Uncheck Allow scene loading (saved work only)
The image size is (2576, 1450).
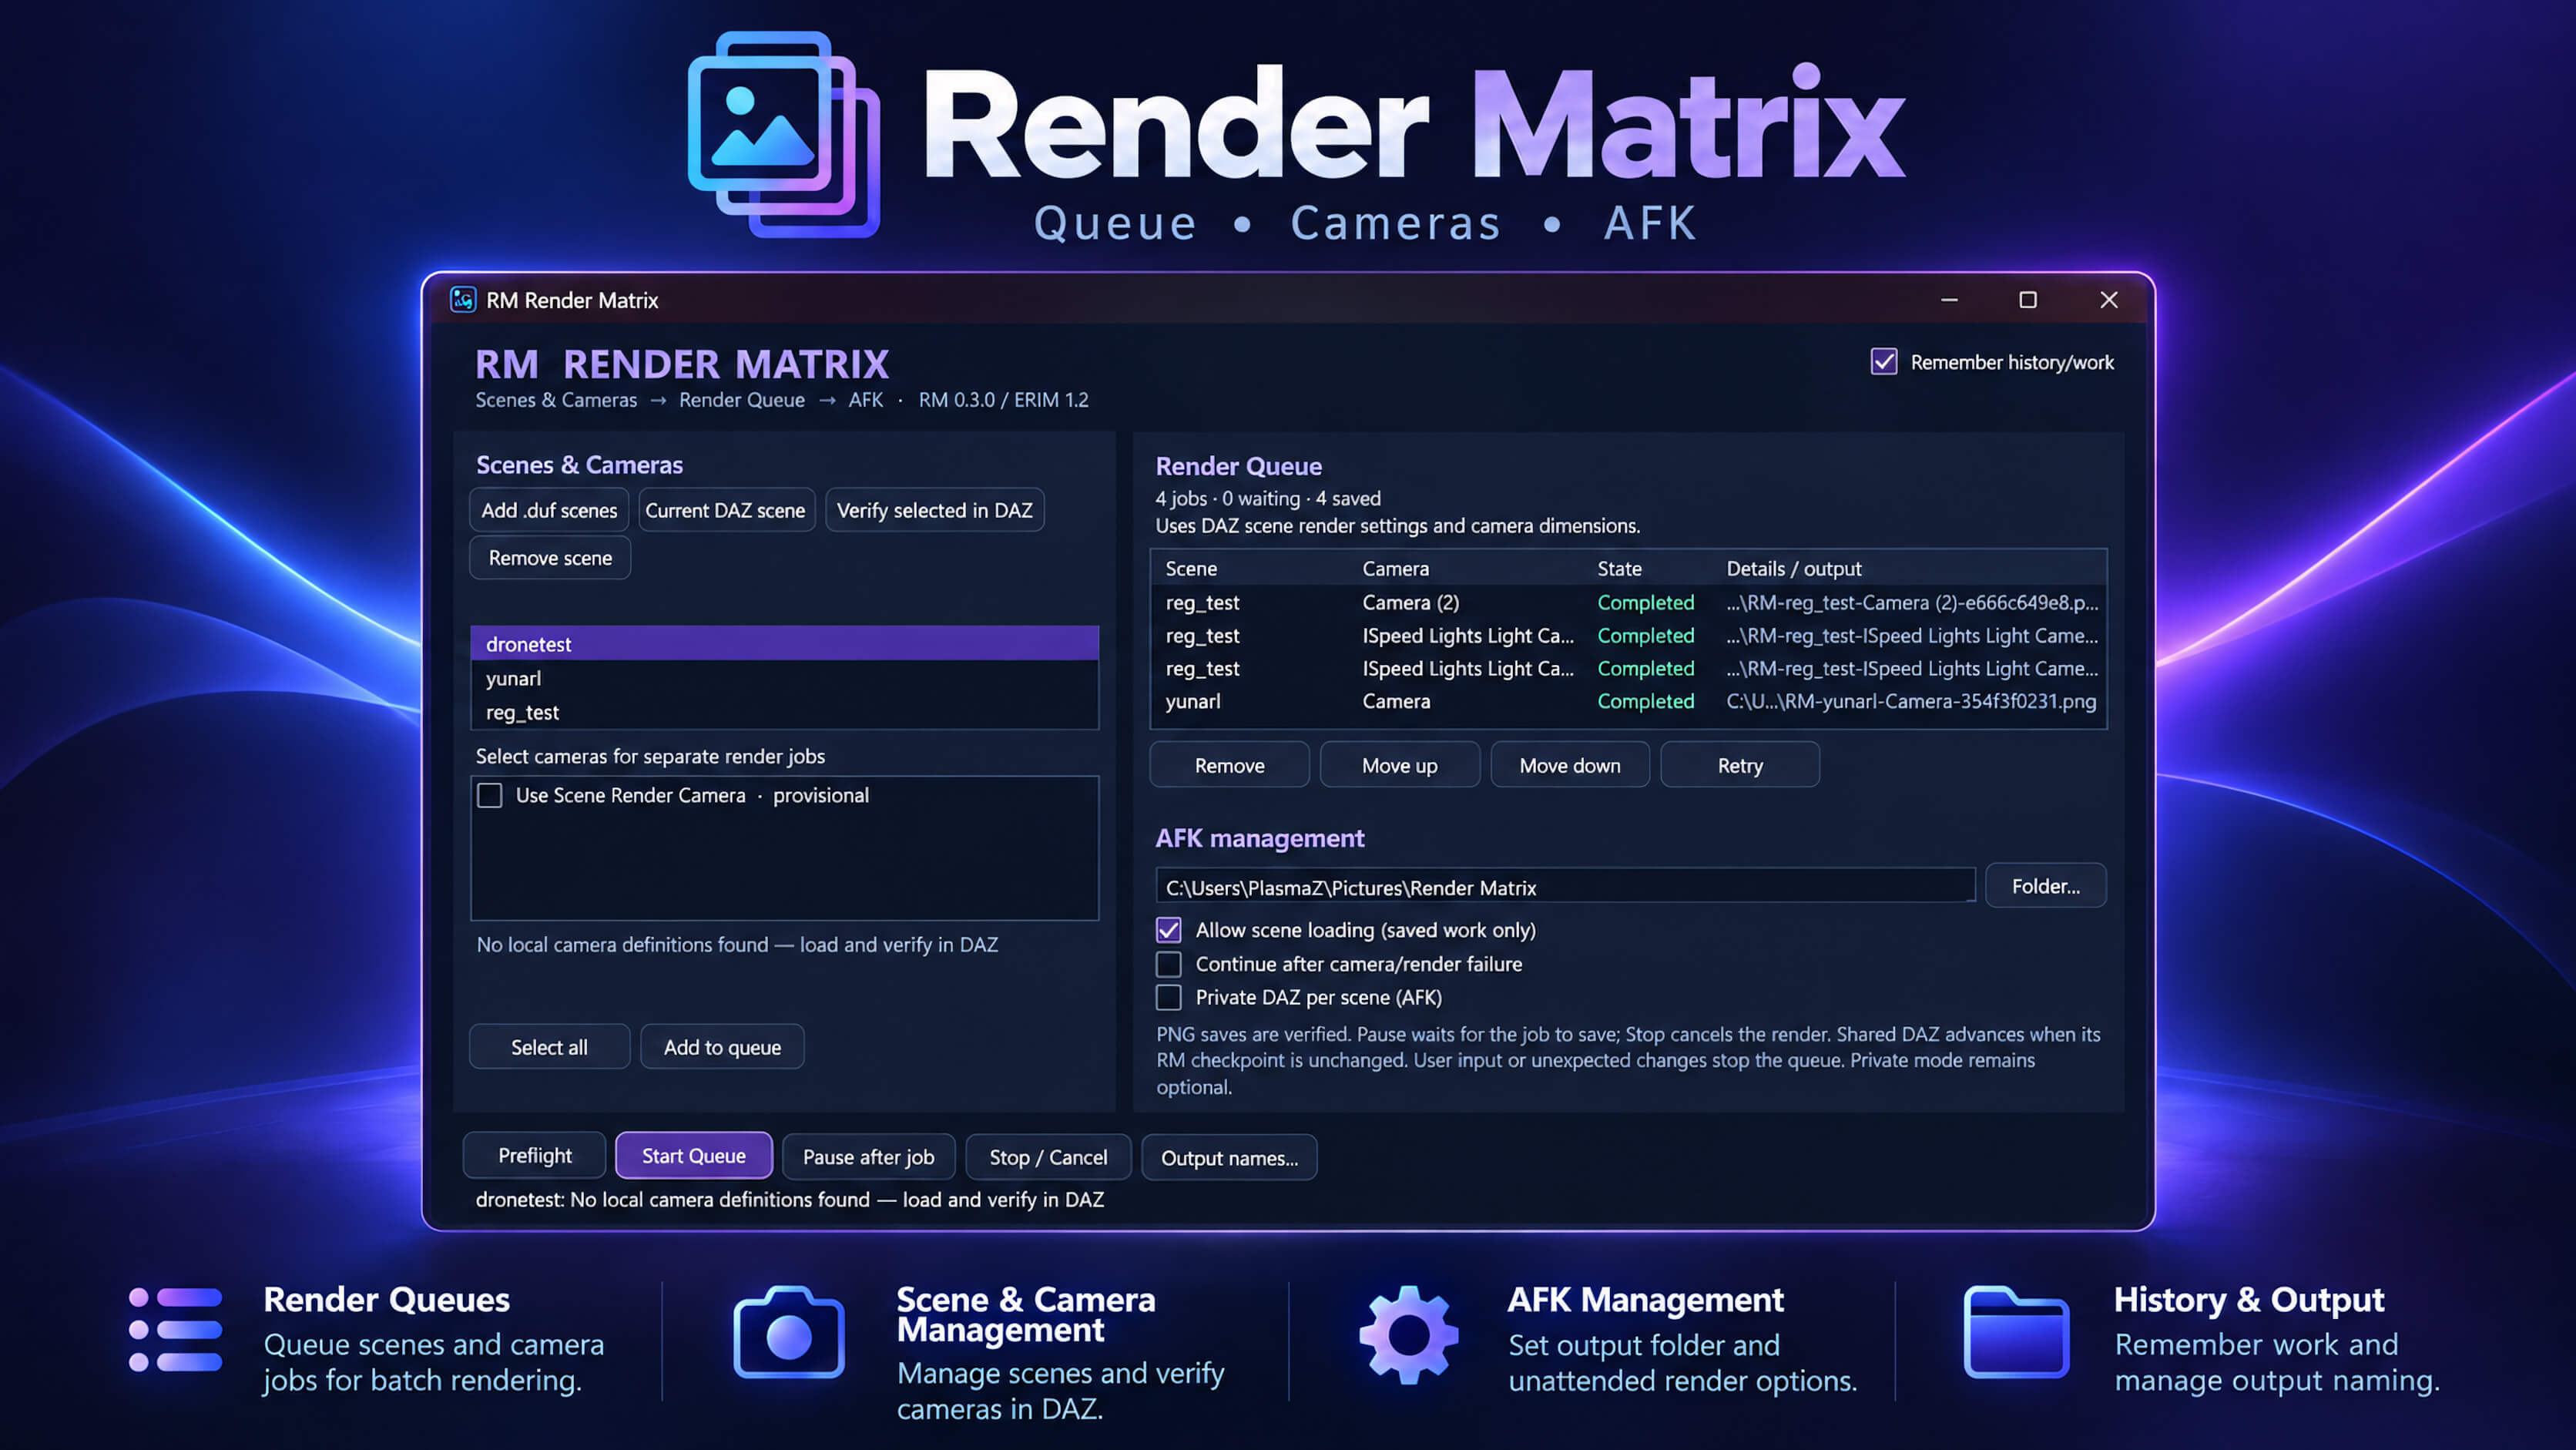click(1169, 930)
